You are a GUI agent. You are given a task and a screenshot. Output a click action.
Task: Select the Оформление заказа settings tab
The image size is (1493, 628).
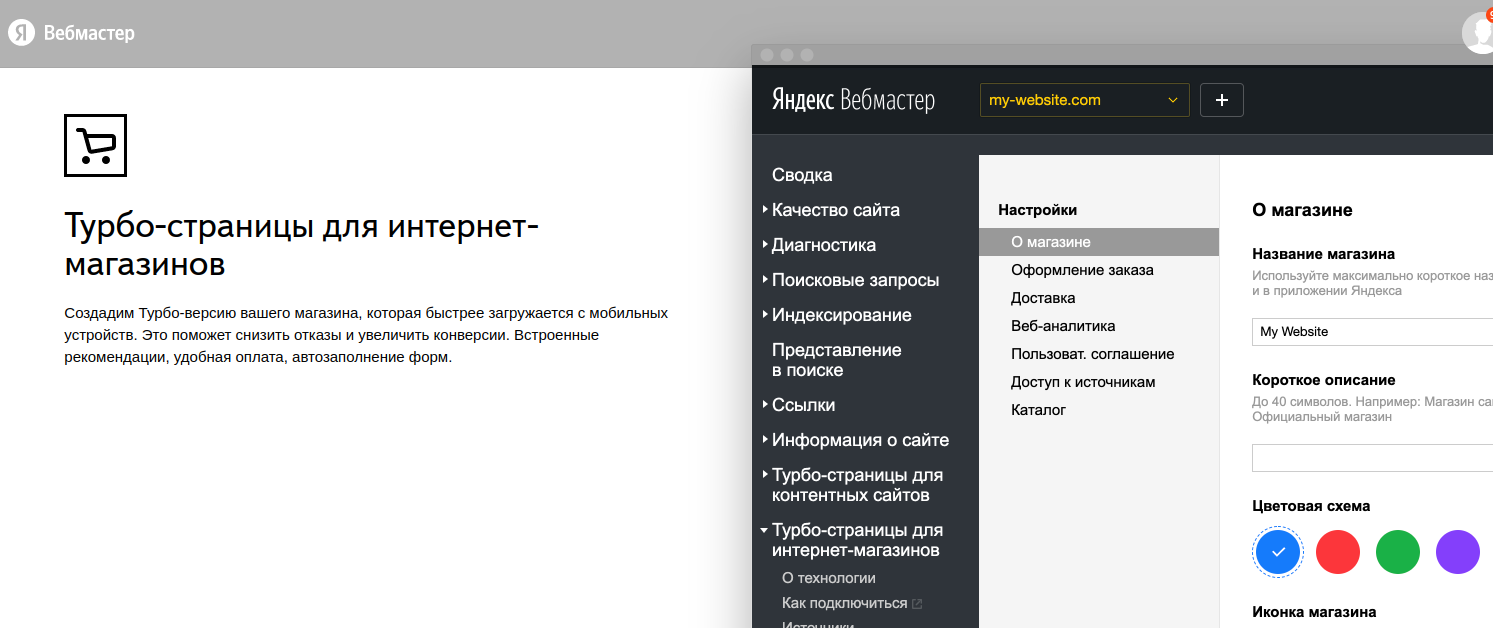pos(1082,270)
